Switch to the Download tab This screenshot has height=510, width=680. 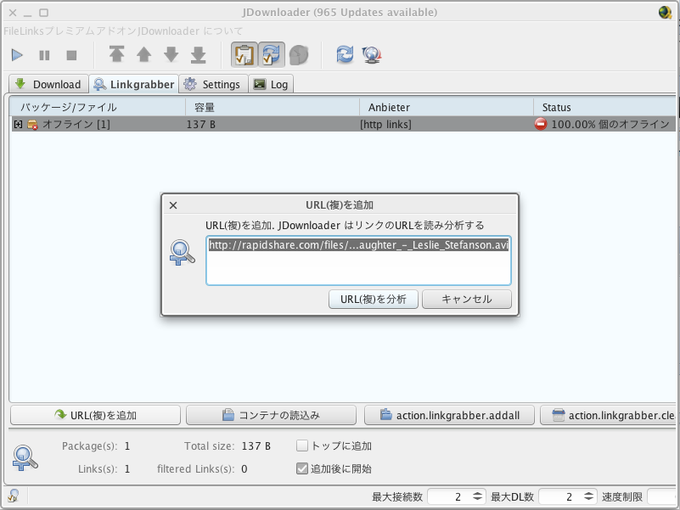click(49, 84)
